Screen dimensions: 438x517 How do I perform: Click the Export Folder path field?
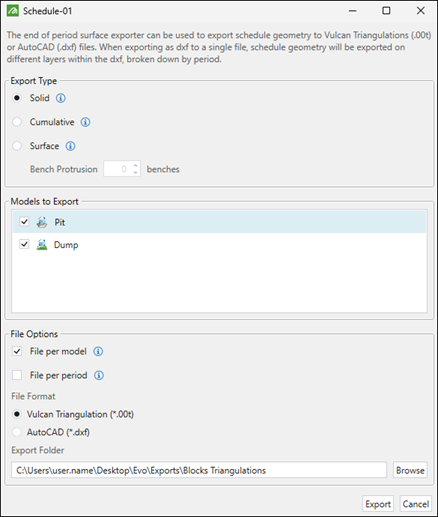199,470
